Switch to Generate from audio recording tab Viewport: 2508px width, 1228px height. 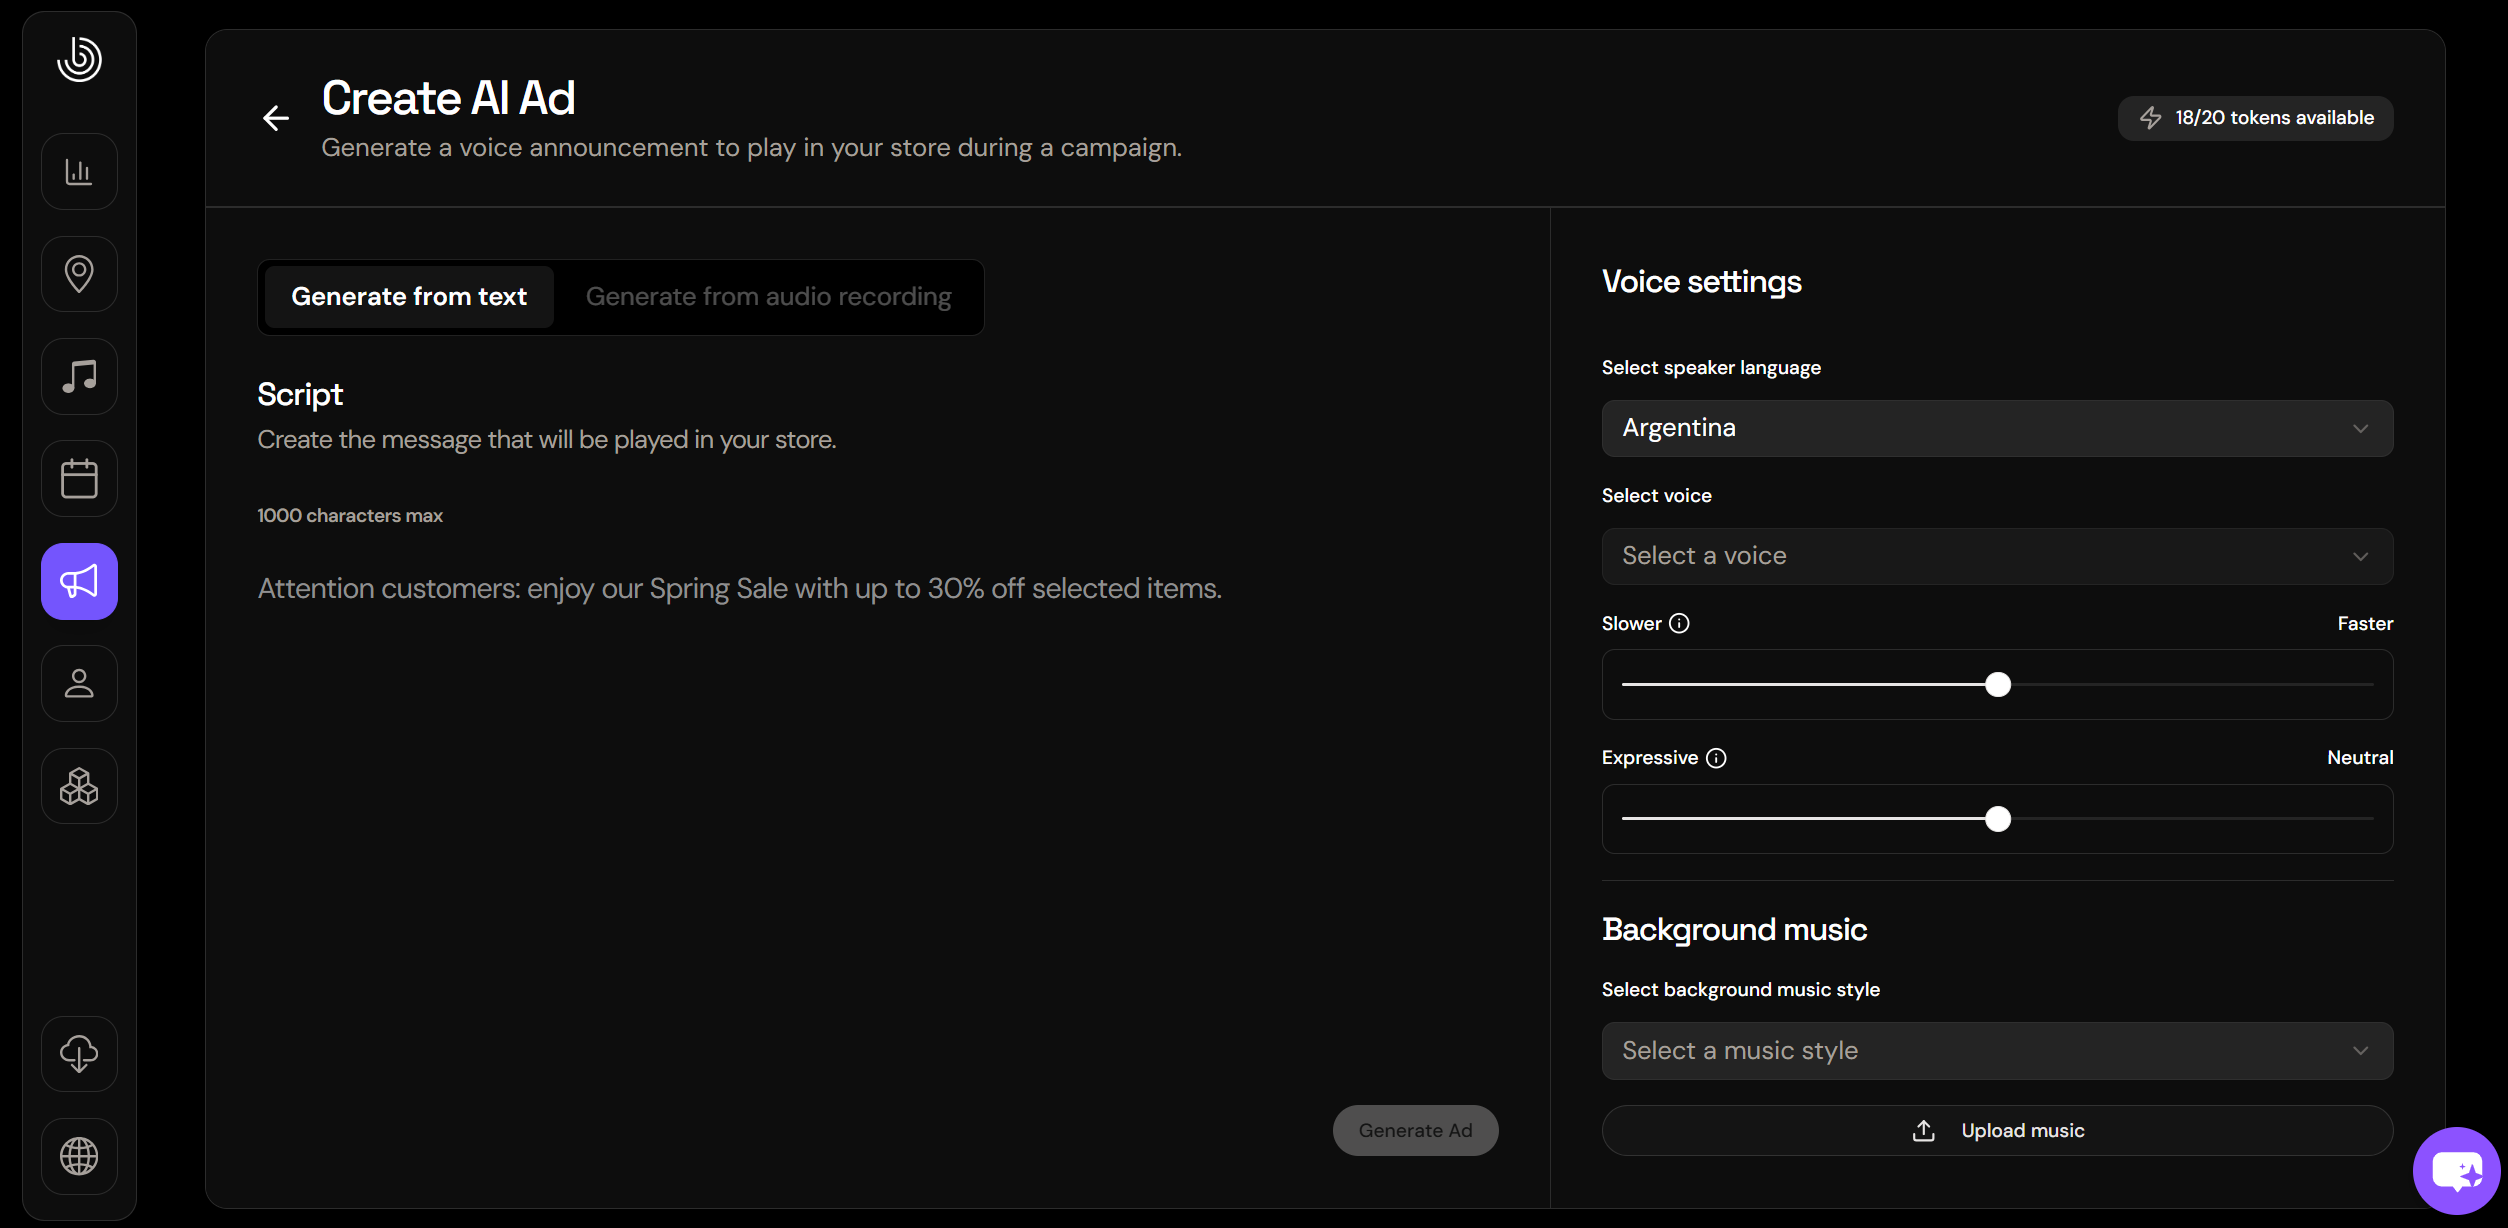(768, 297)
